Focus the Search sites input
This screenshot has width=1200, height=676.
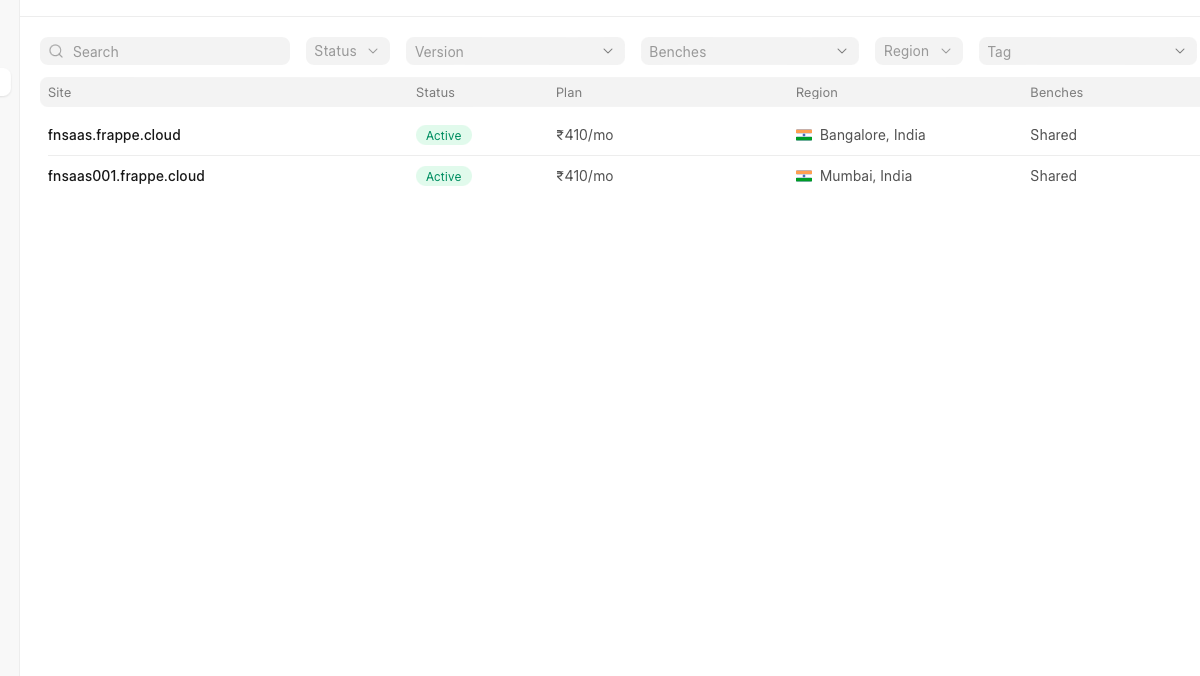point(165,51)
